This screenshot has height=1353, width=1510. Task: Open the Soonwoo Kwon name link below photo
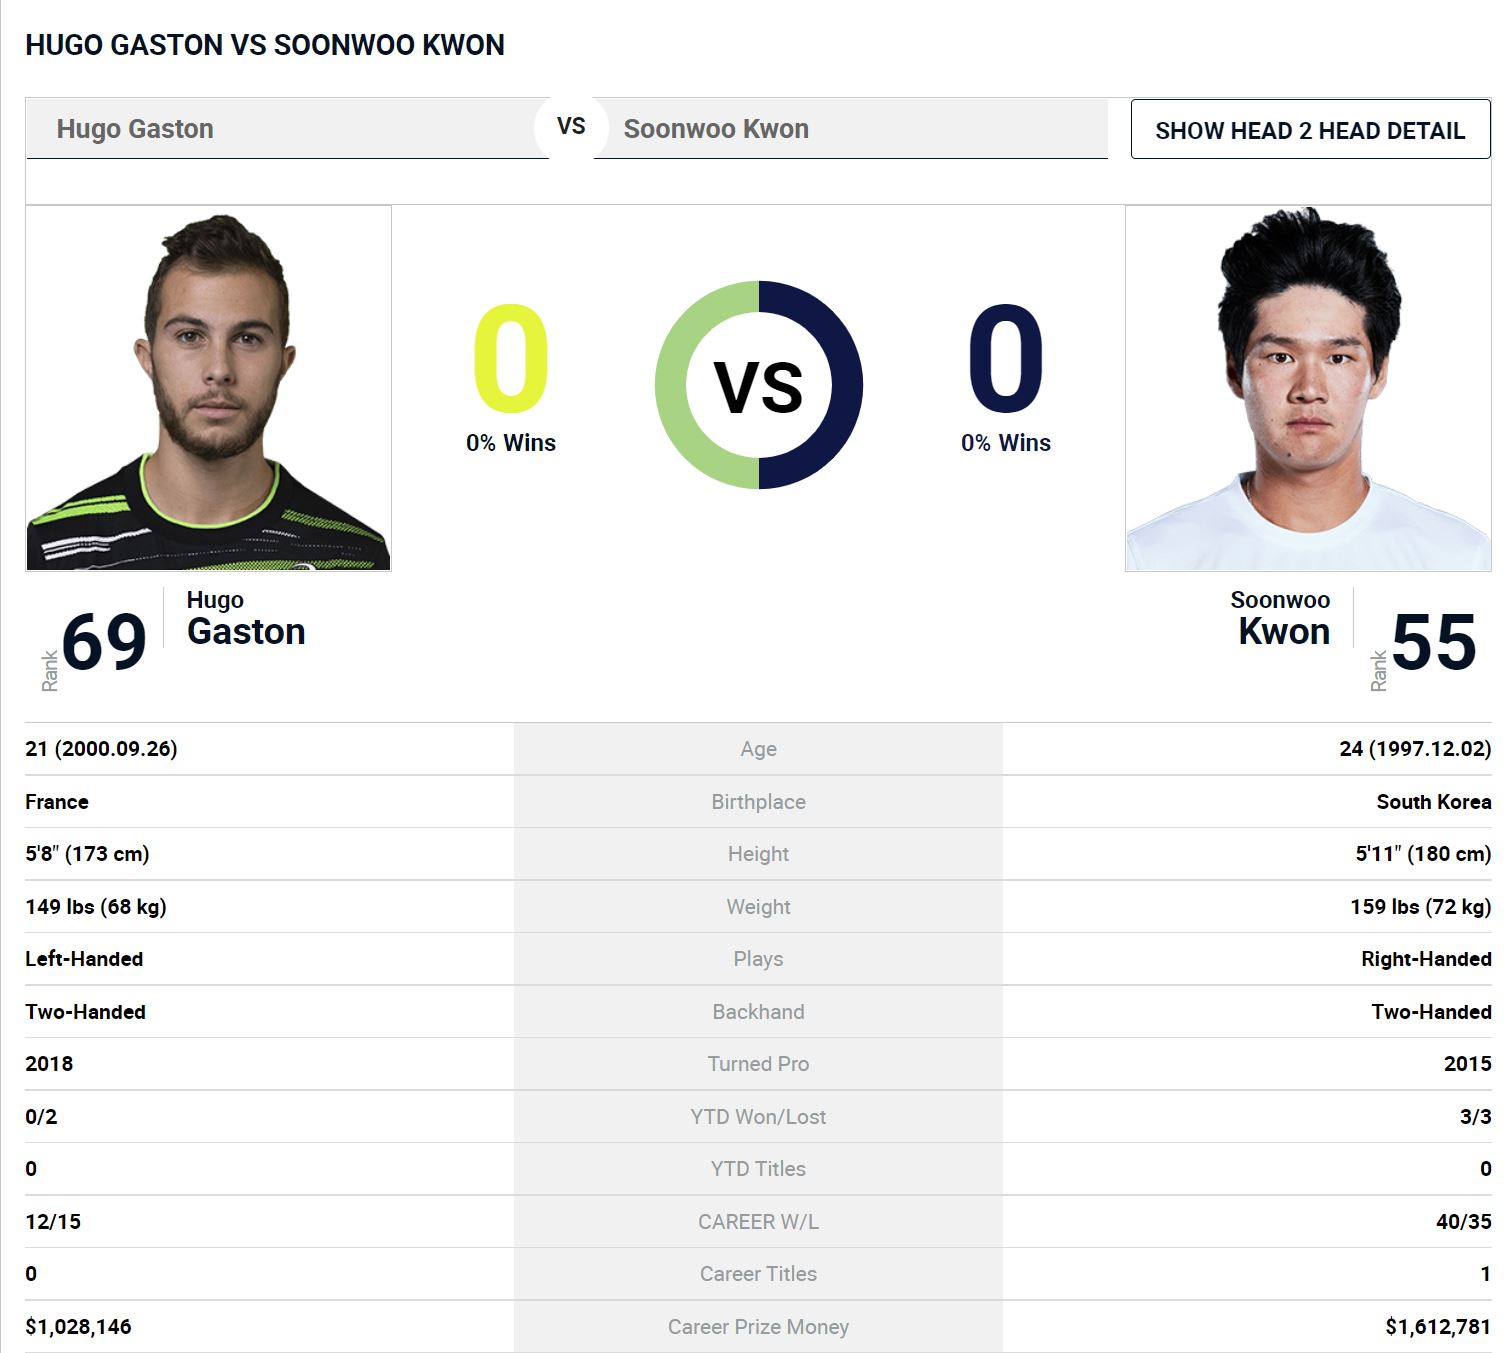[x=1280, y=619]
